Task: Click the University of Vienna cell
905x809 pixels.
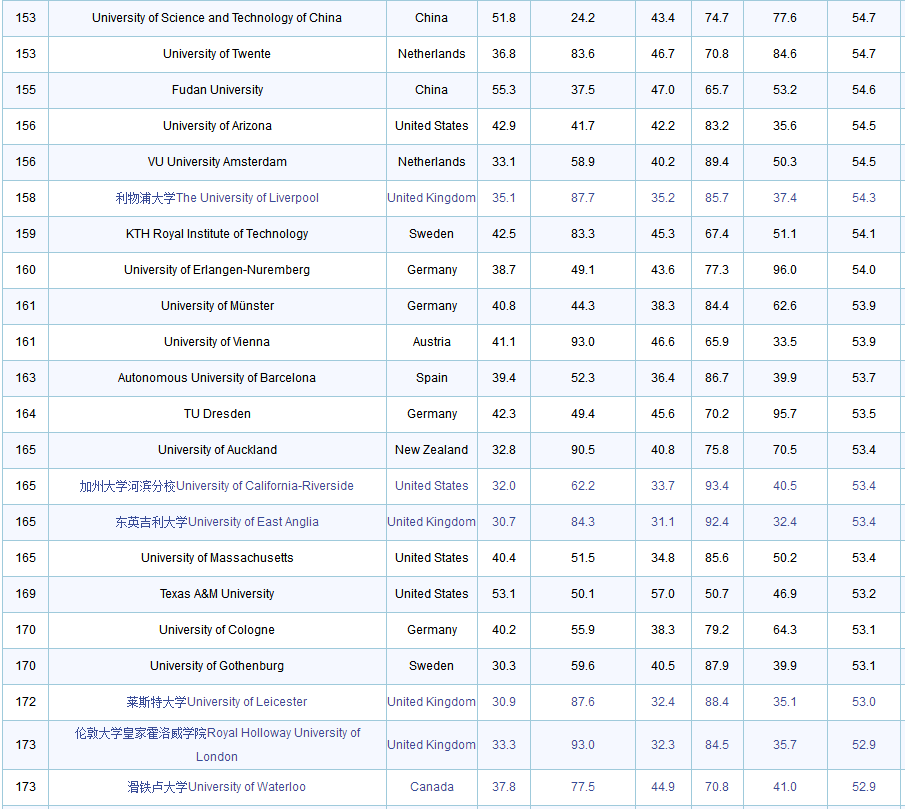Action: click(217, 342)
